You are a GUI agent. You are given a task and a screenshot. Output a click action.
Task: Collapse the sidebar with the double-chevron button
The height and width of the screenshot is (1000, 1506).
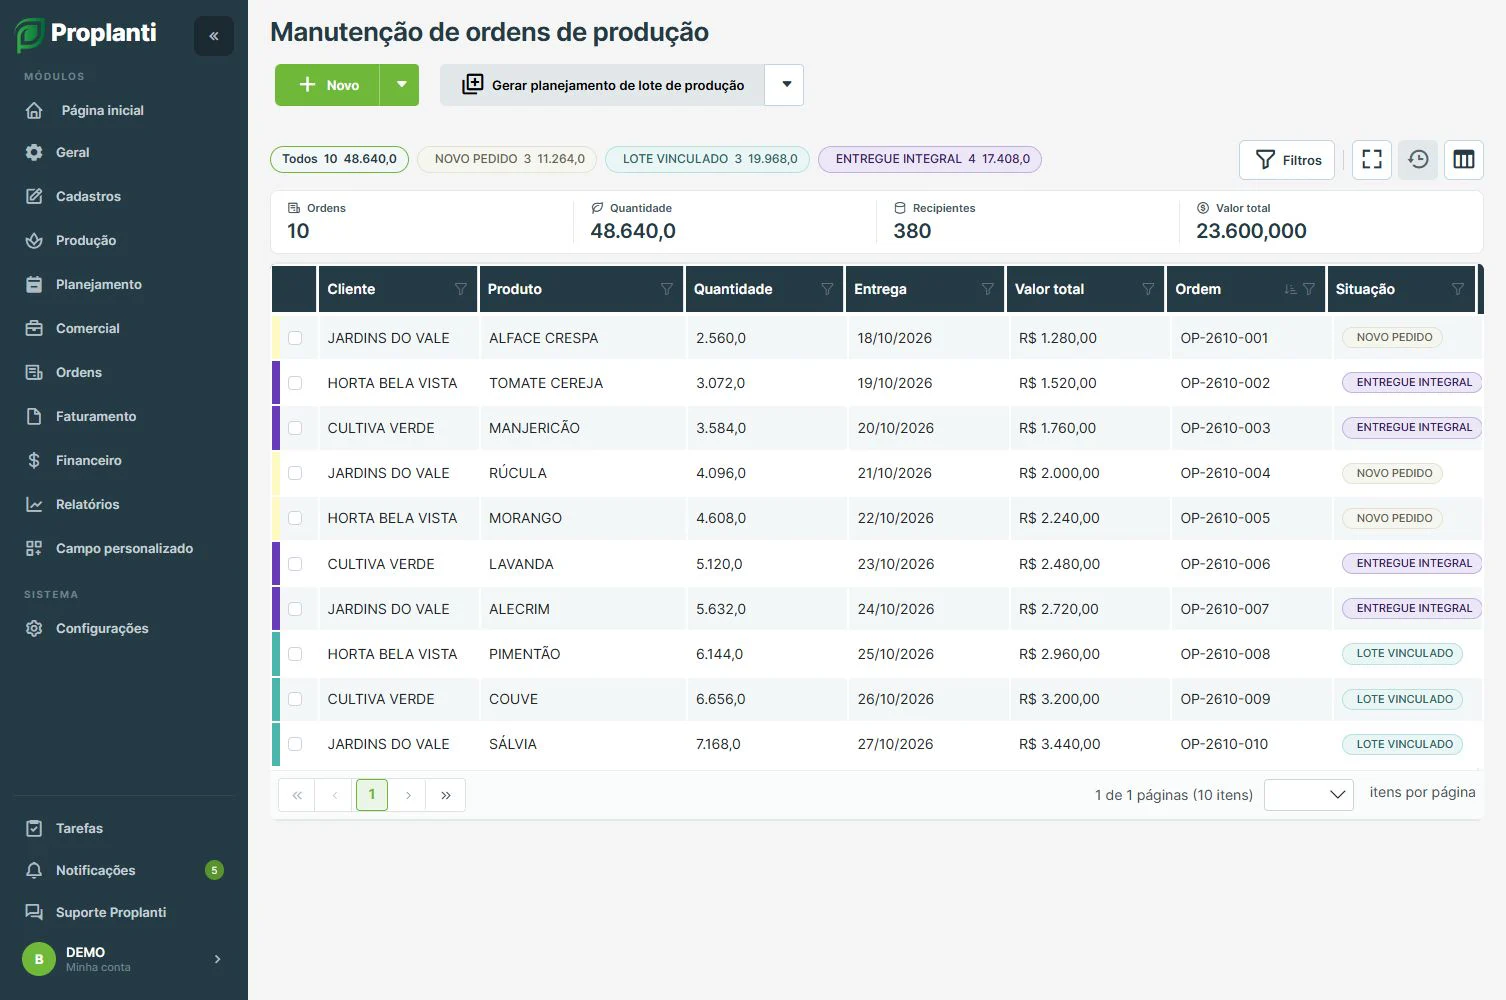tap(213, 36)
